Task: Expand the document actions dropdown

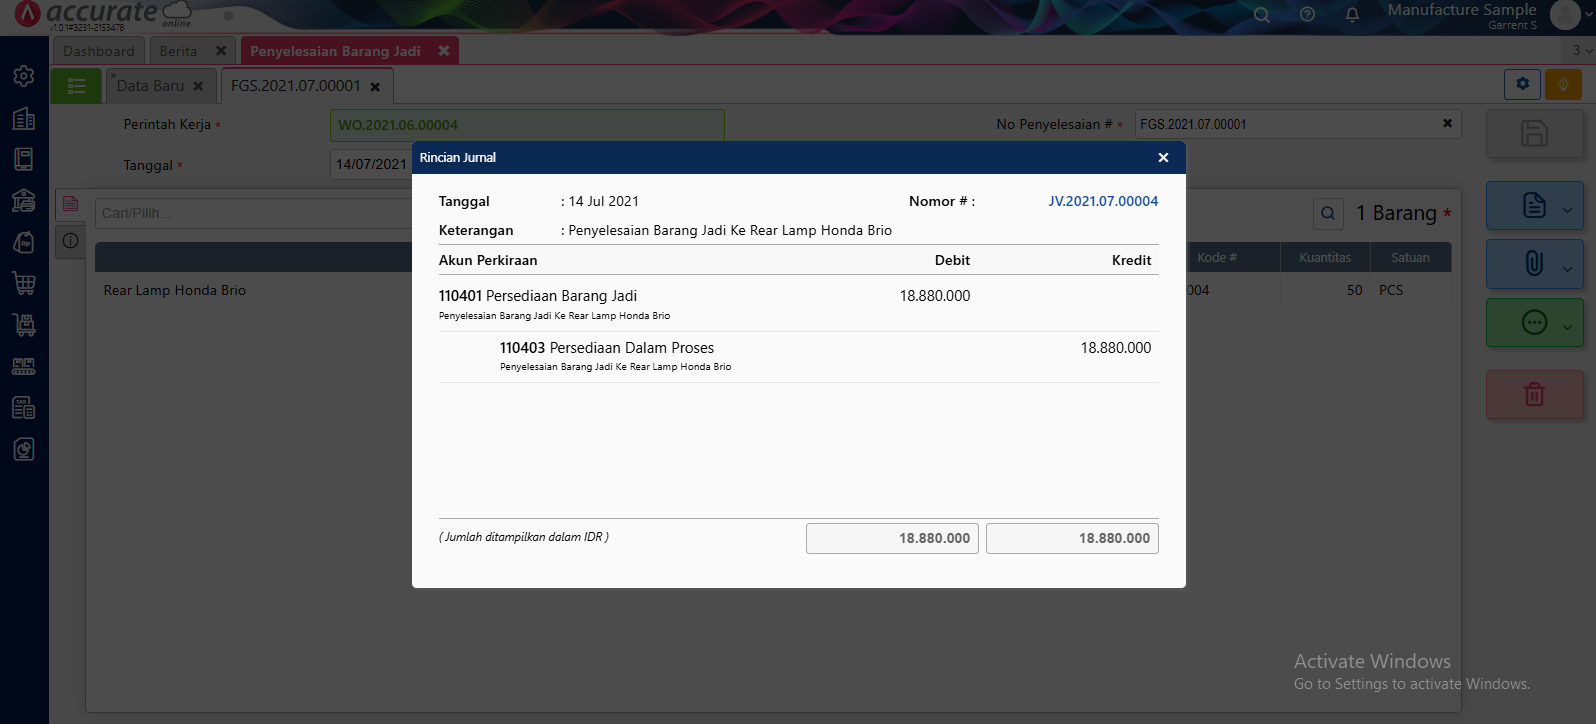Action: (1566, 209)
